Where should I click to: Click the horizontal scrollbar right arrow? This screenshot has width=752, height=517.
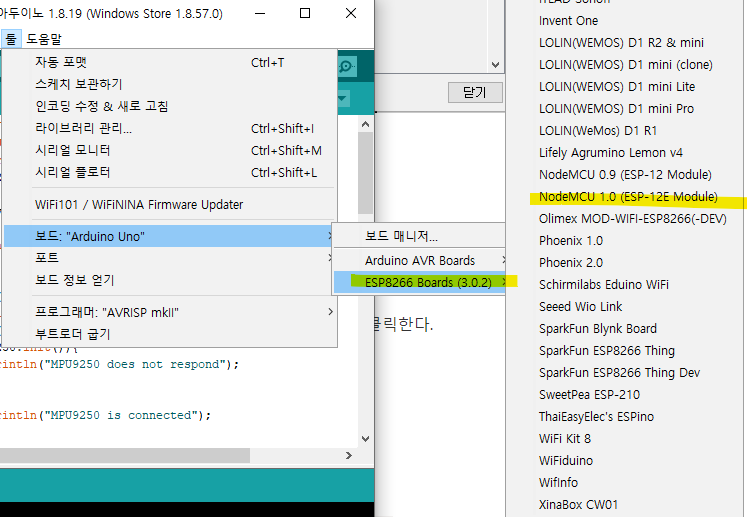point(349,456)
